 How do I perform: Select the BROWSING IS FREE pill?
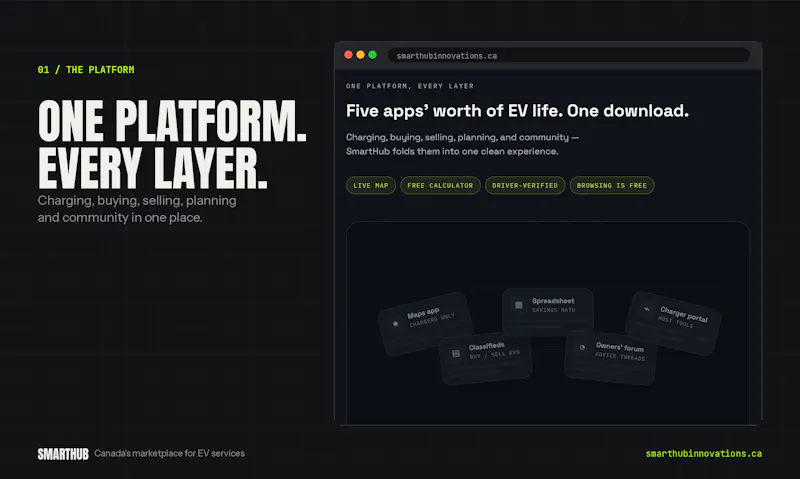(x=612, y=186)
